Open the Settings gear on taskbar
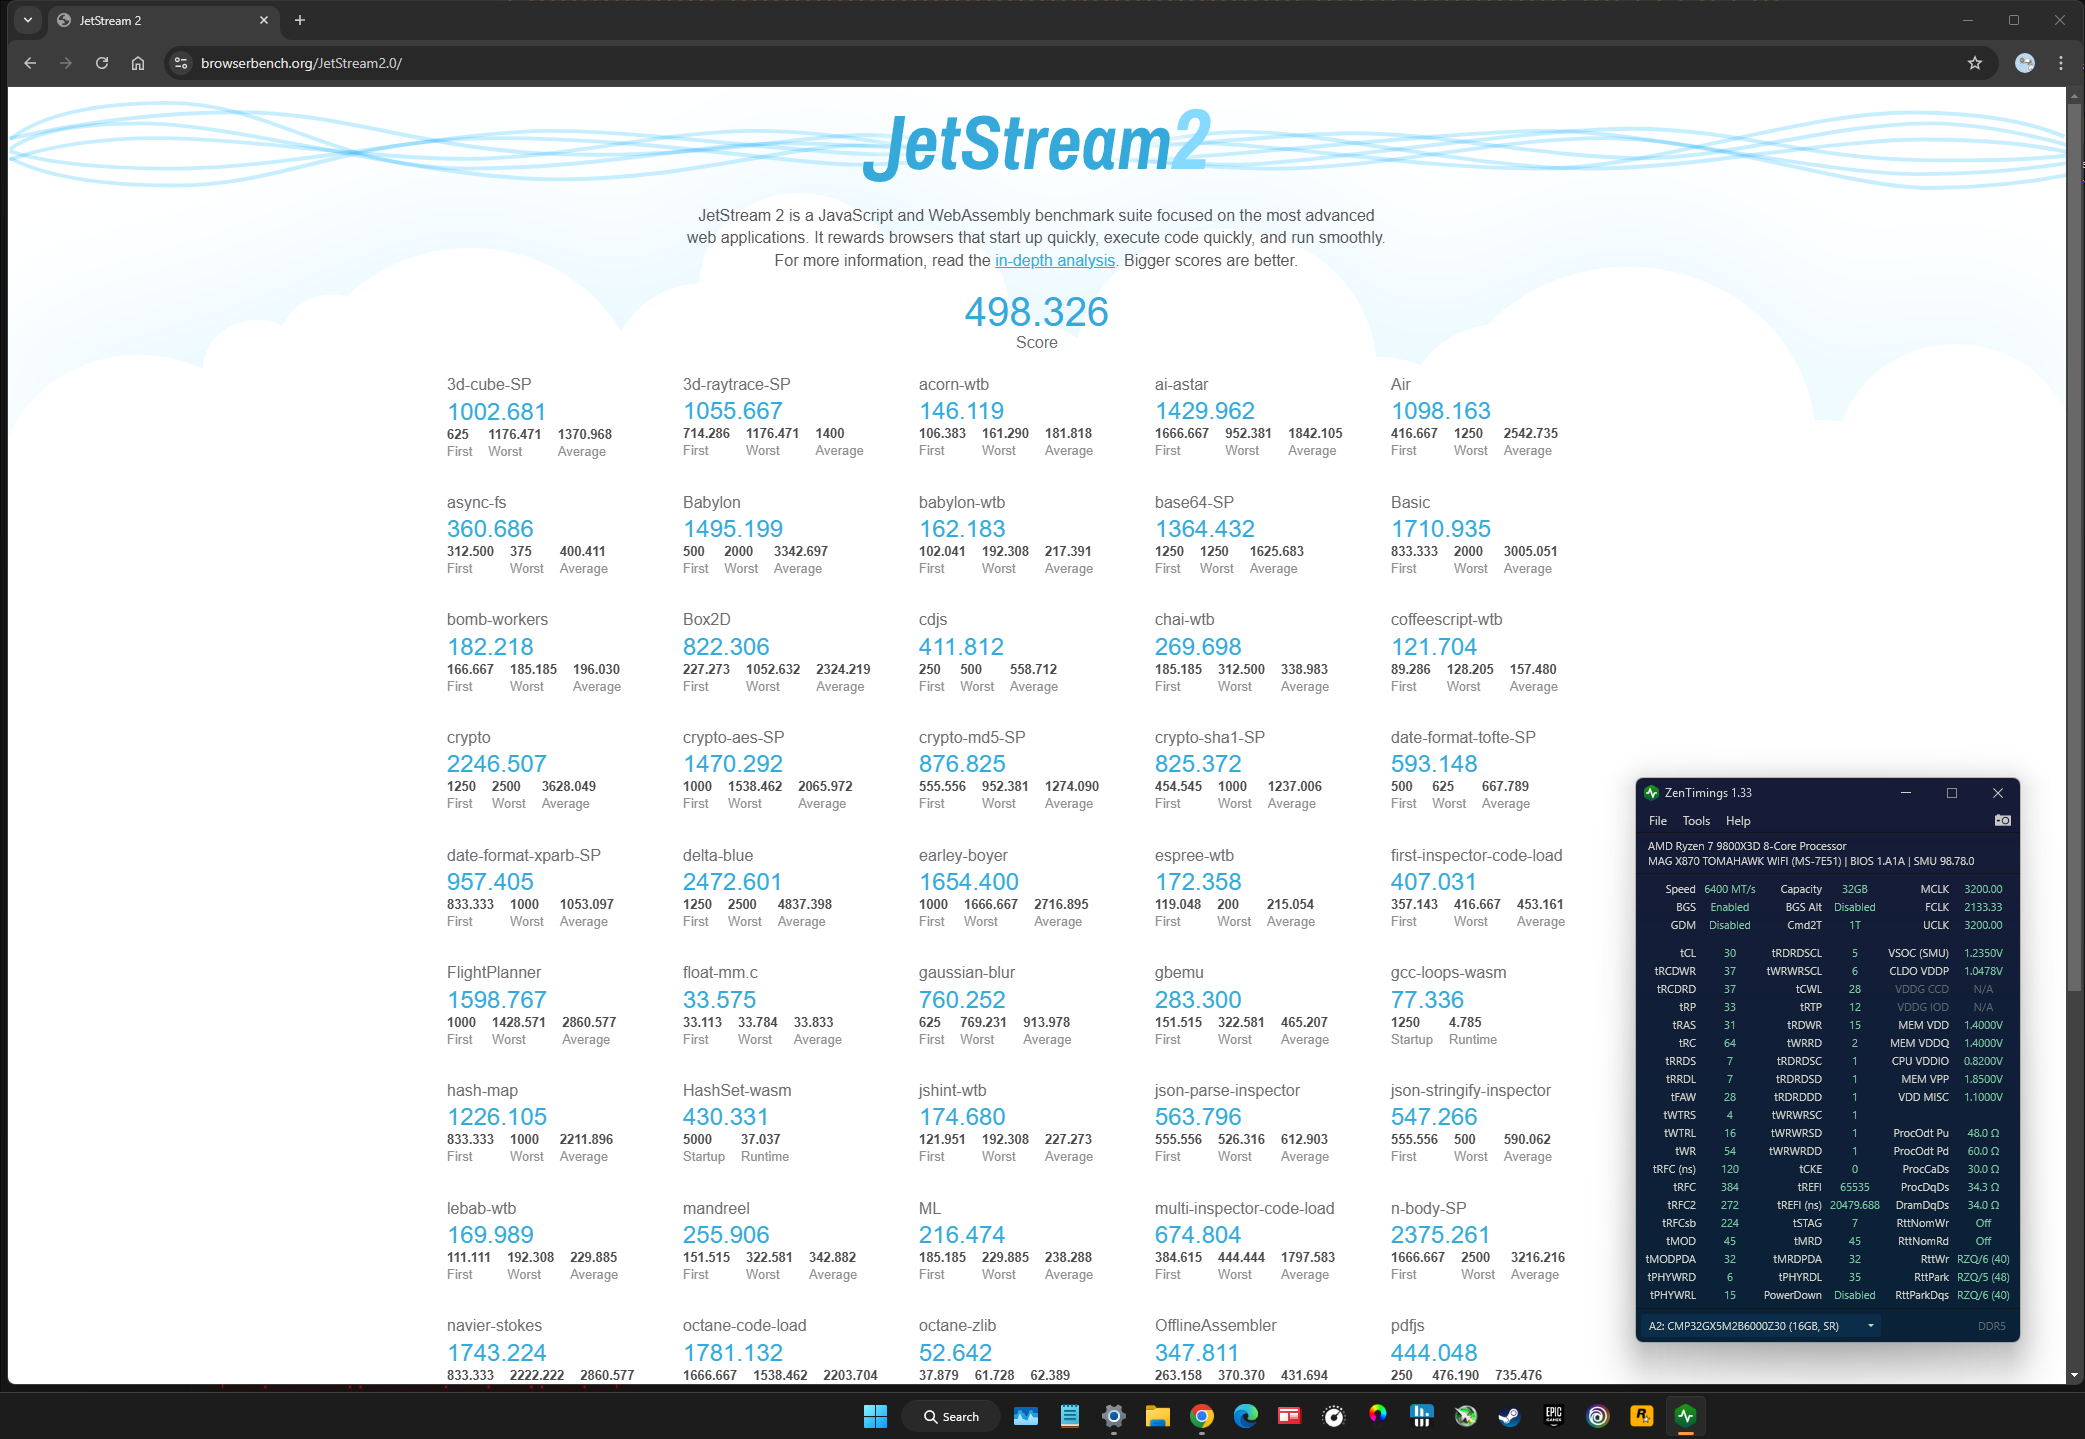Image resolution: width=2085 pixels, height=1439 pixels. 1113,1416
